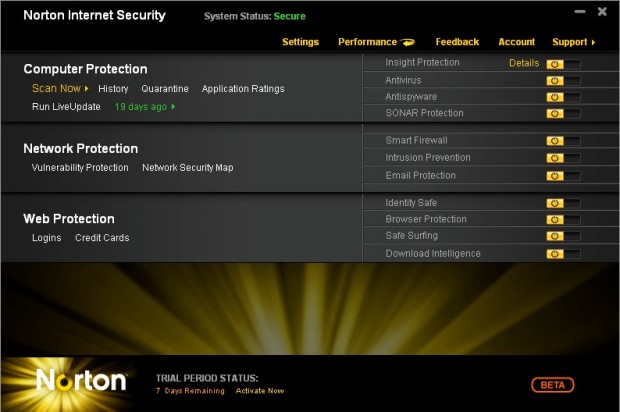Click the SONAR Protection label
Image resolution: width=620 pixels, height=412 pixels.
click(x=424, y=113)
